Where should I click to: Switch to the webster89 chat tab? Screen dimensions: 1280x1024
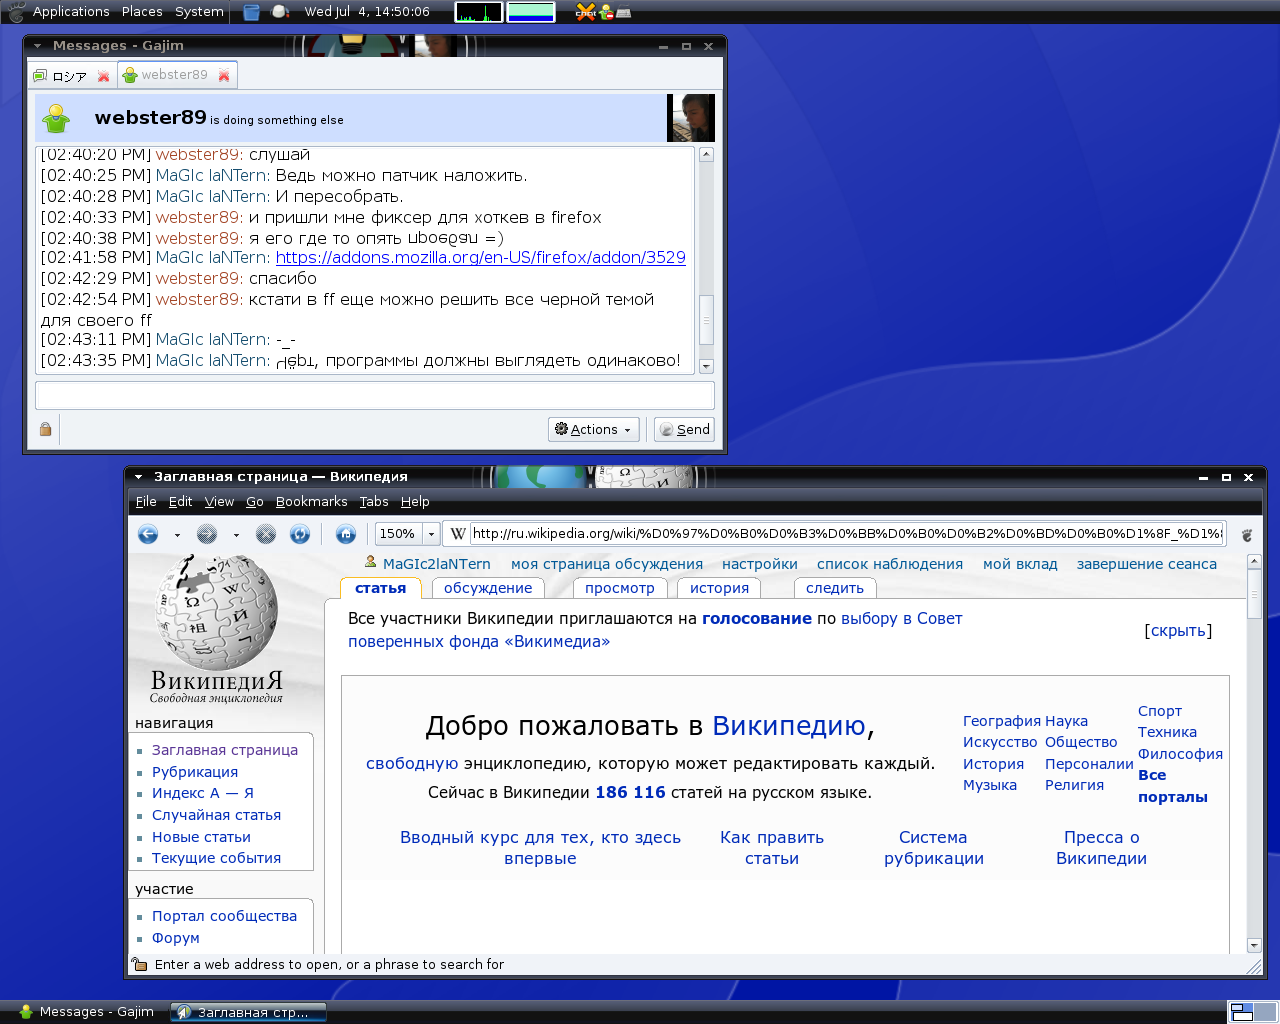176,75
